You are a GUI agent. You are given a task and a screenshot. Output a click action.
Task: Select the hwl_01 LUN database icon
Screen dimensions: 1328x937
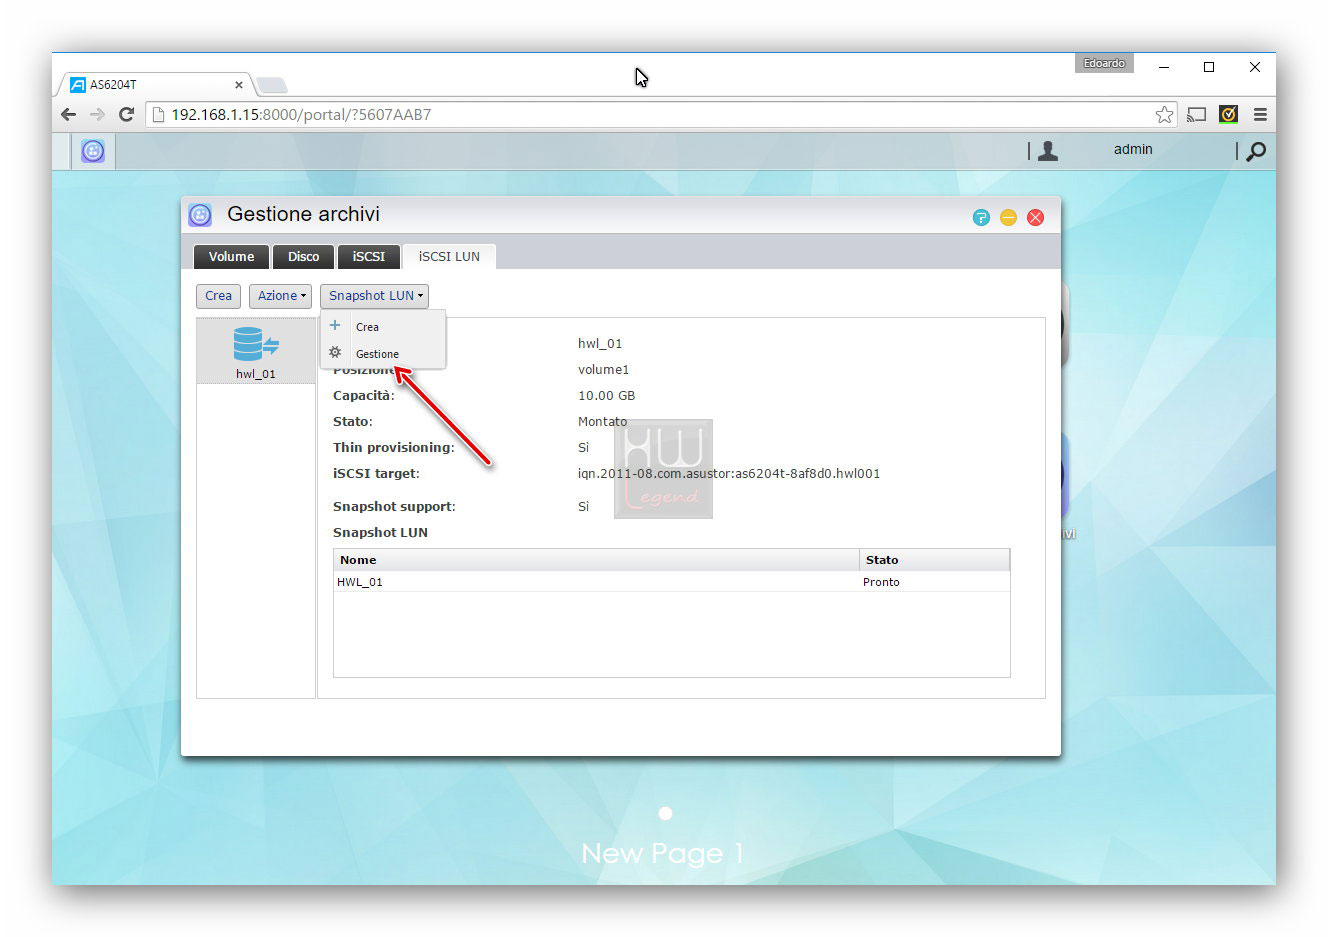click(x=256, y=344)
